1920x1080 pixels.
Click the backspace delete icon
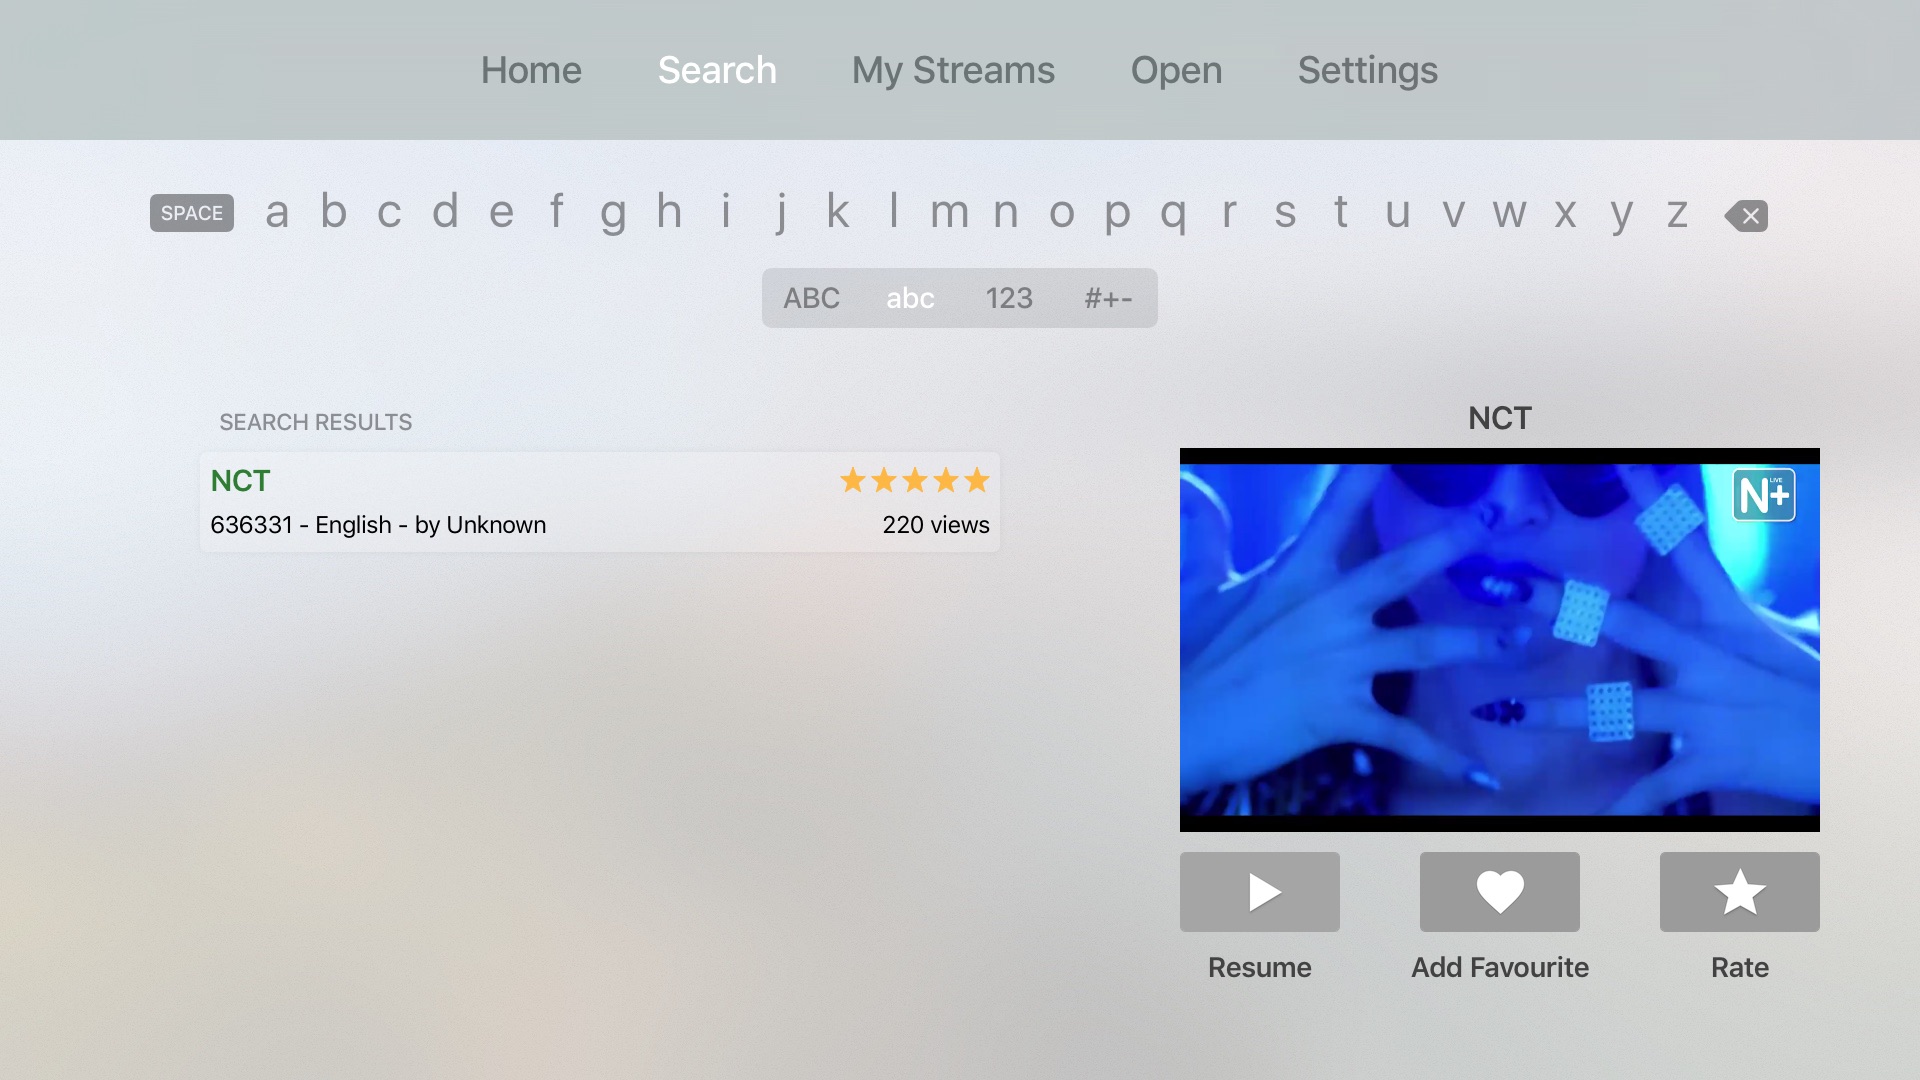click(1745, 212)
